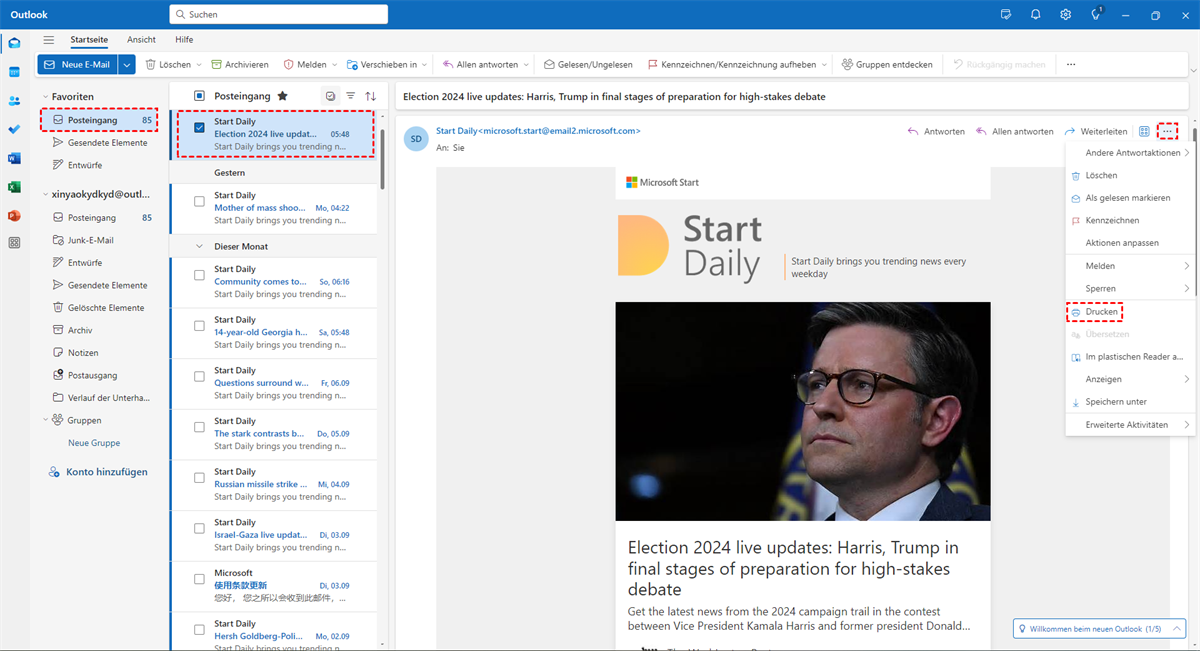Tick checkbox for Mother of mass shooter email

(199, 202)
